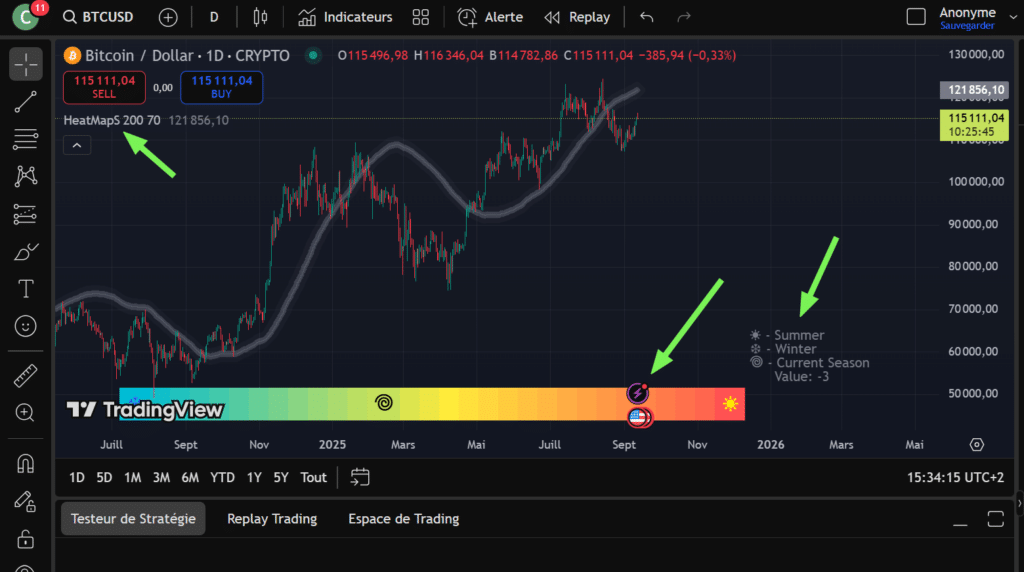Open the horizontal lines tool group
The image size is (1024, 572).
25,139
